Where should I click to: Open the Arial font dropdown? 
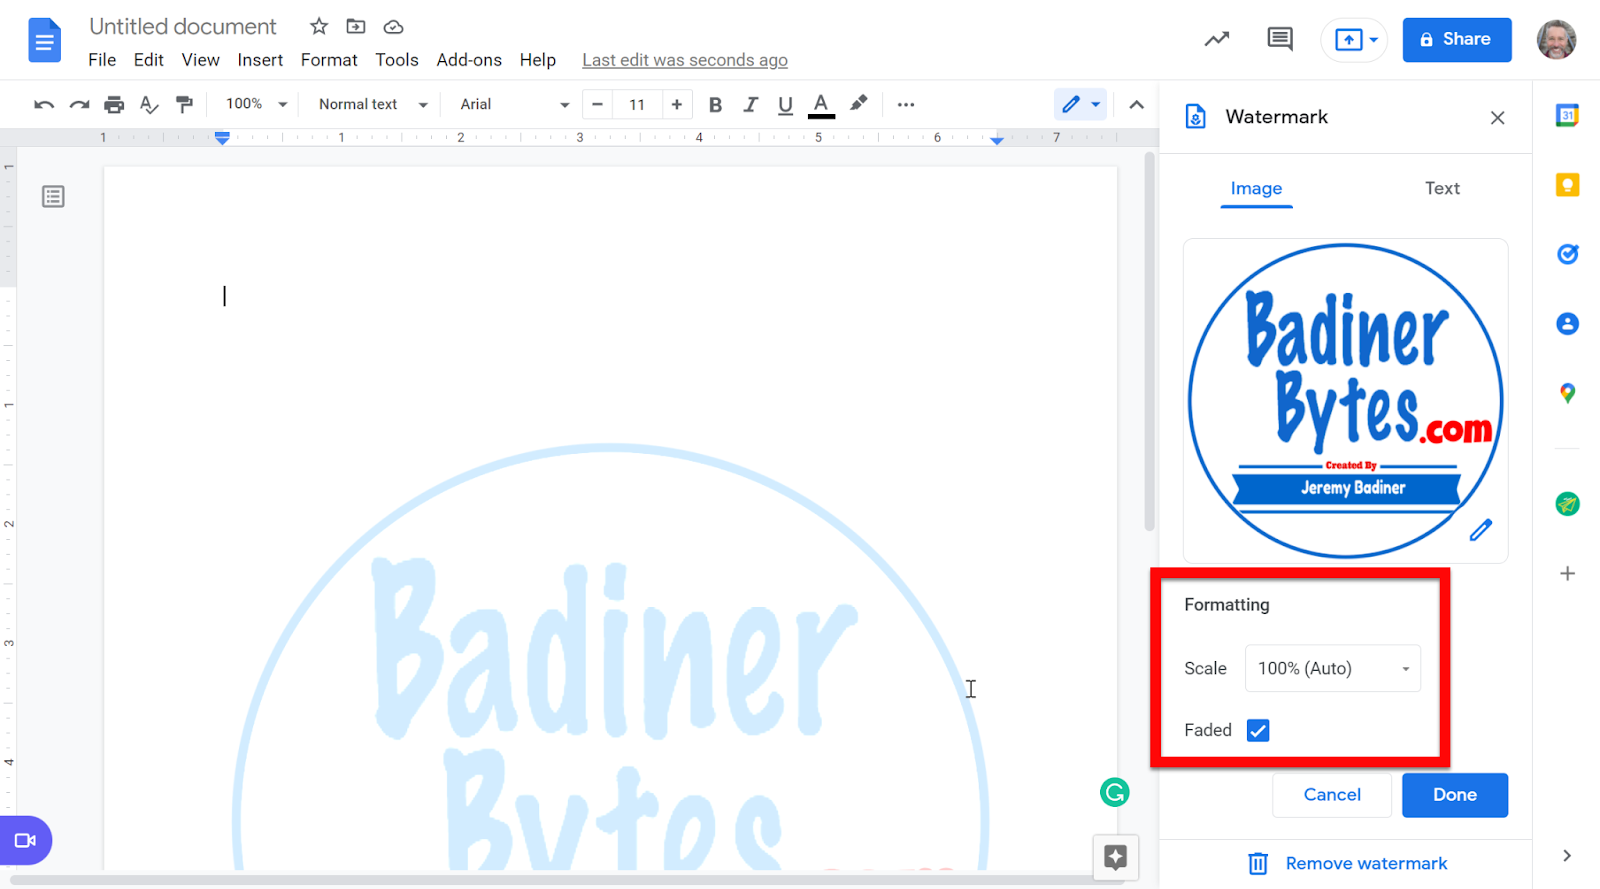coord(514,104)
